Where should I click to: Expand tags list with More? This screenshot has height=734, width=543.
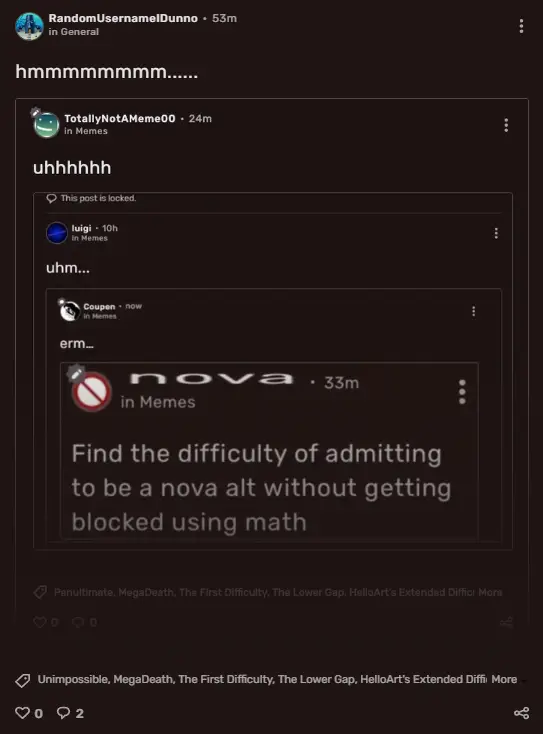pos(504,679)
